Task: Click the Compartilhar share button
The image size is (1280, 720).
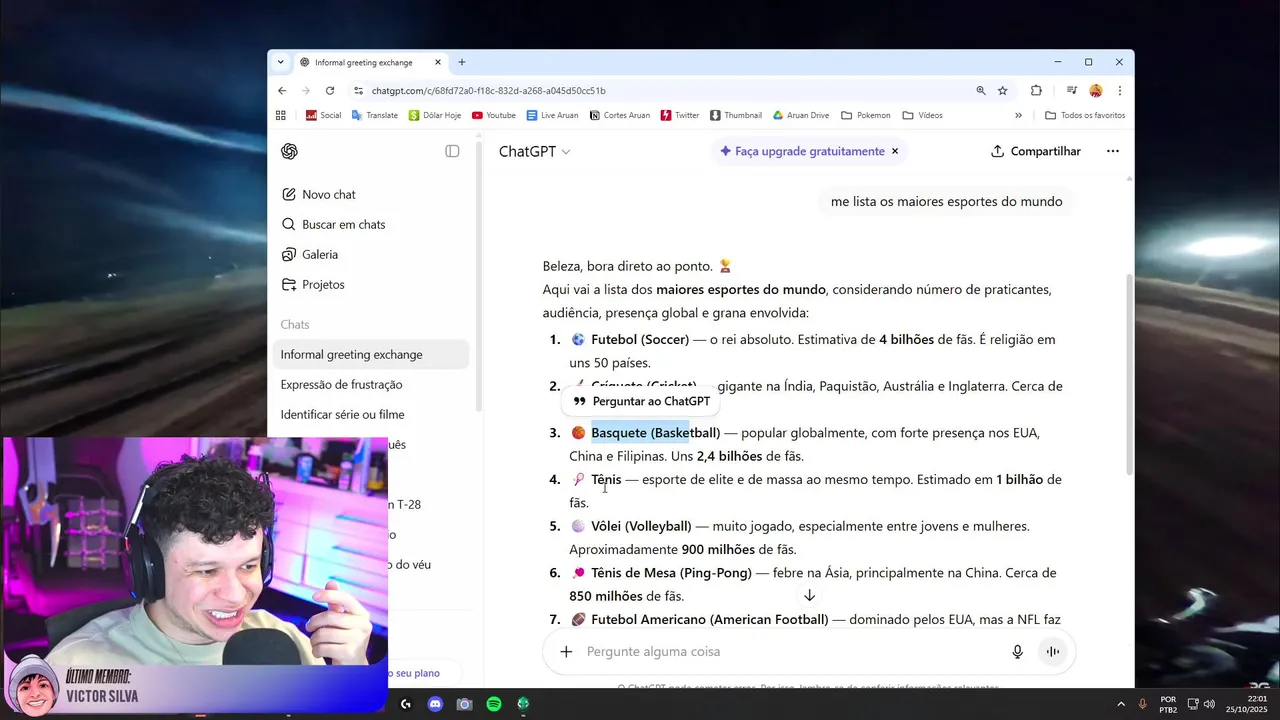Action: point(1036,151)
